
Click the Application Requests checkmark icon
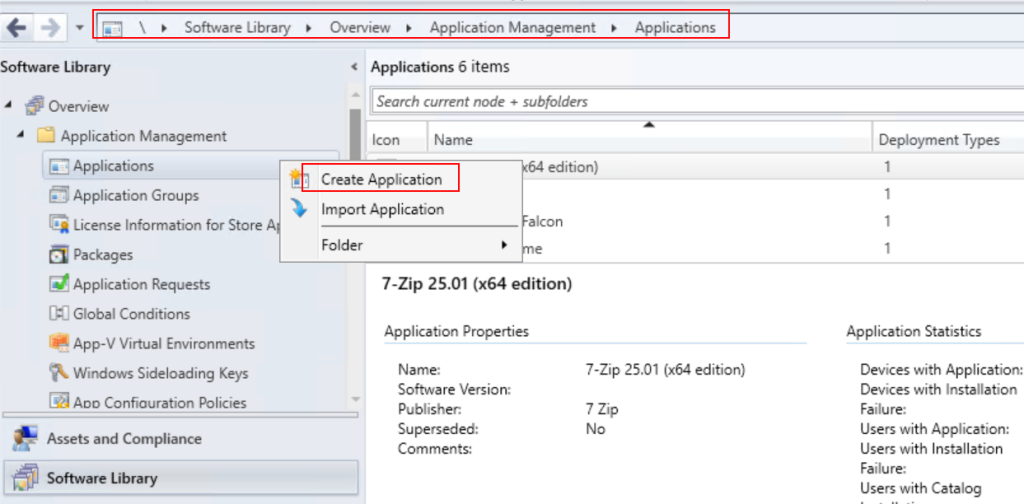point(58,285)
